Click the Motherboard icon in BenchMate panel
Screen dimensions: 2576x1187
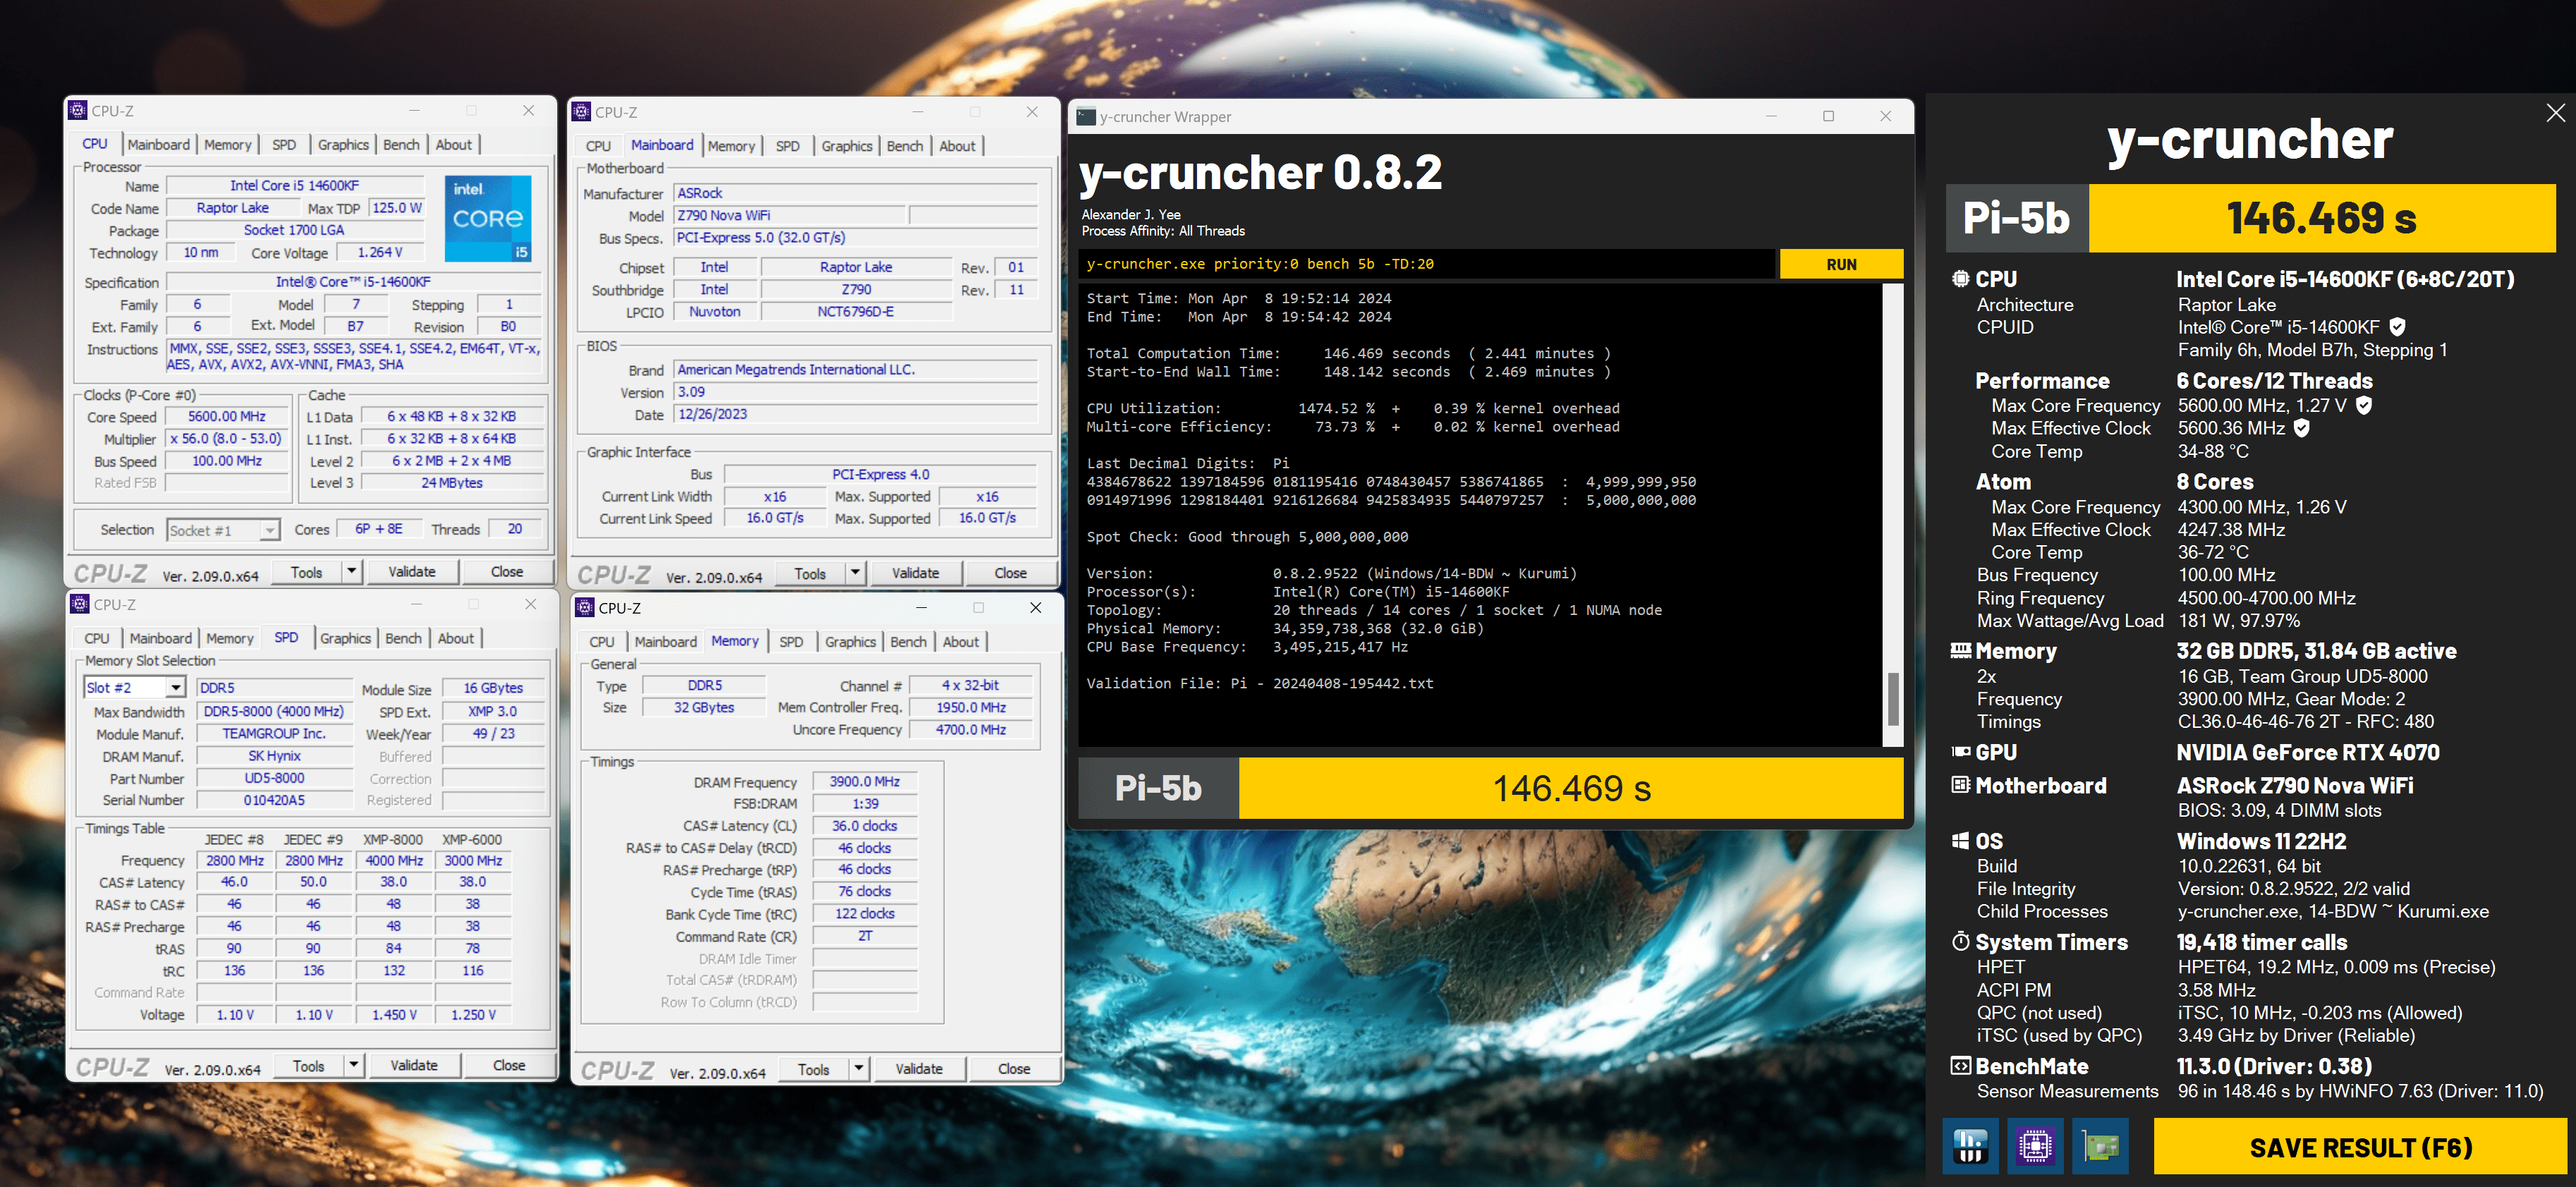point(1960,785)
